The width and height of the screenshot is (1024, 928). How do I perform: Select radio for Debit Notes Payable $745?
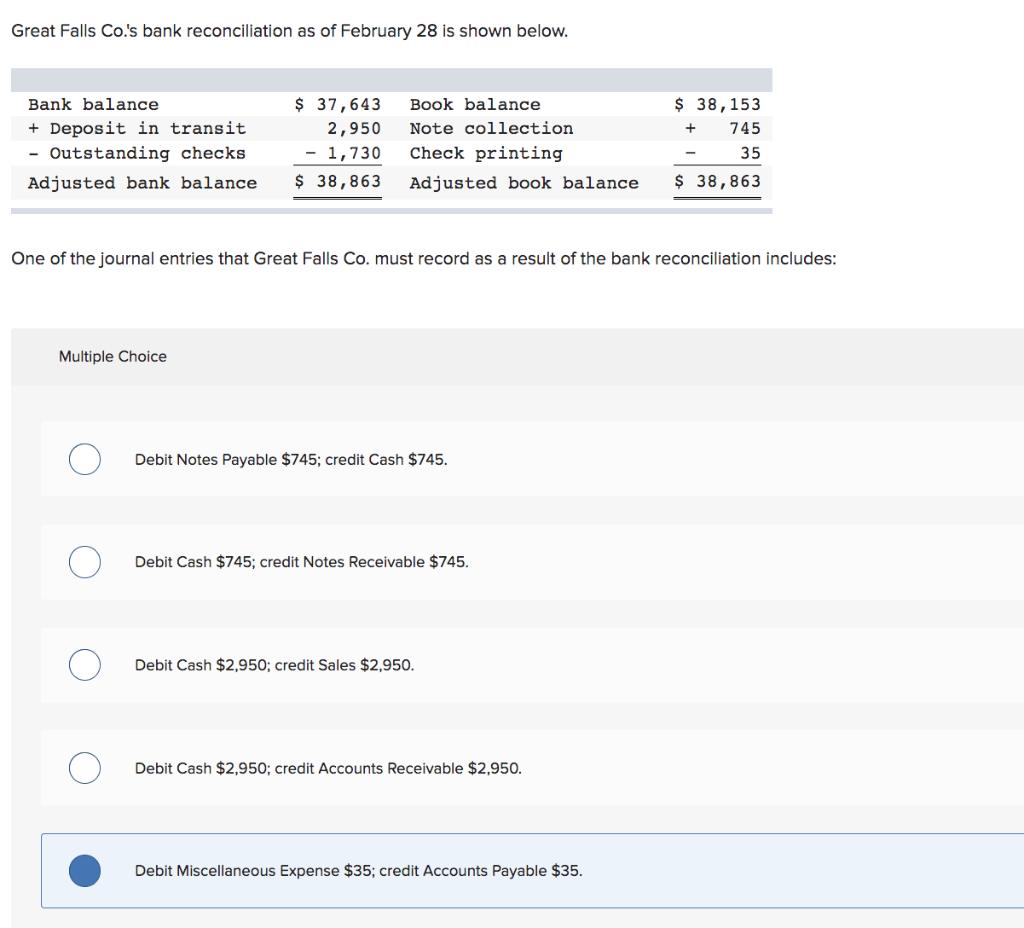click(x=85, y=459)
